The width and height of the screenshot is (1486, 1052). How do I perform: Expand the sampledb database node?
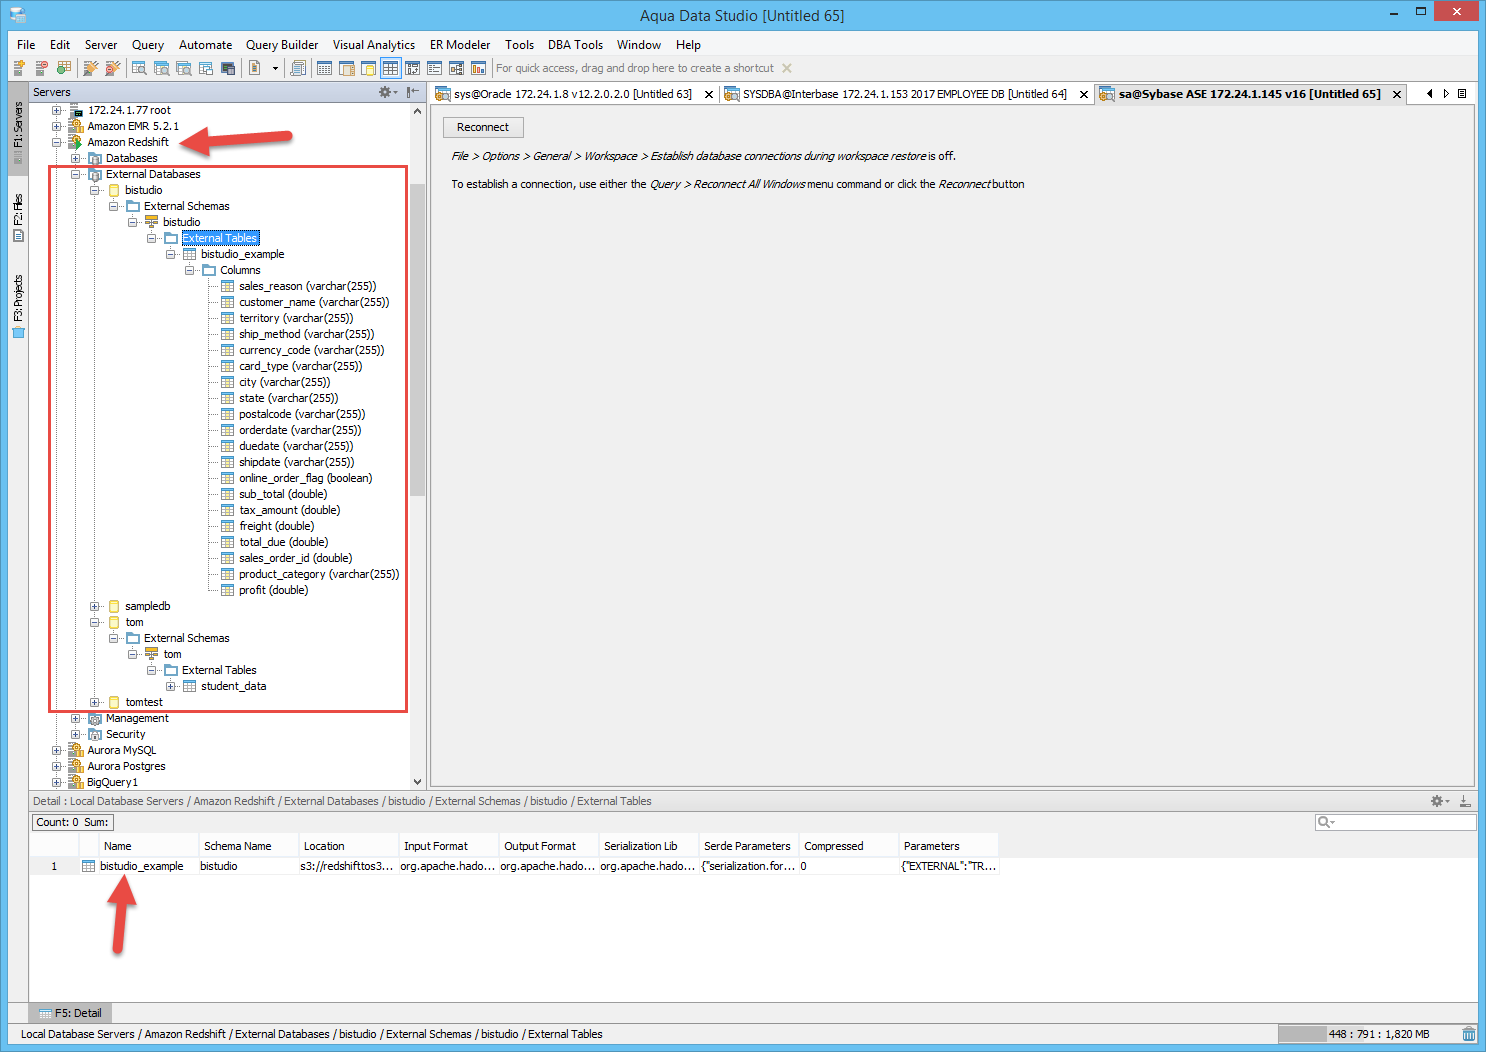pos(95,606)
